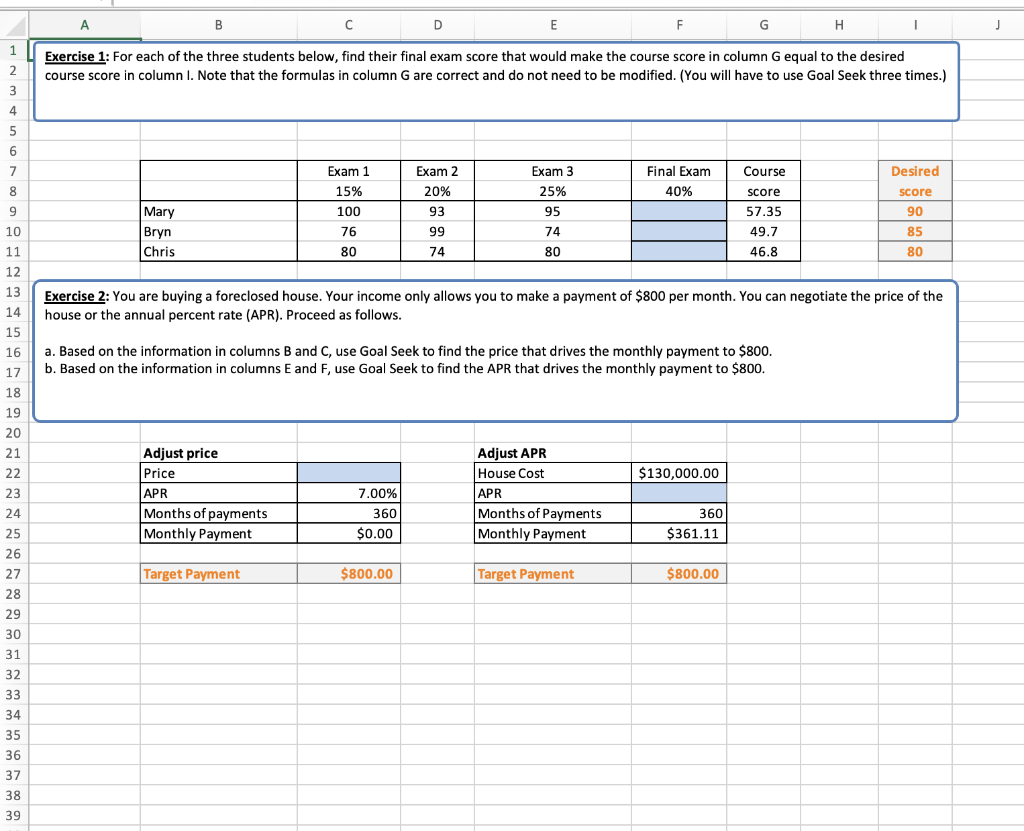This screenshot has width=1024, height=831.
Task: Select Adjust price Monthly Payment $0.00
Action: (349, 533)
